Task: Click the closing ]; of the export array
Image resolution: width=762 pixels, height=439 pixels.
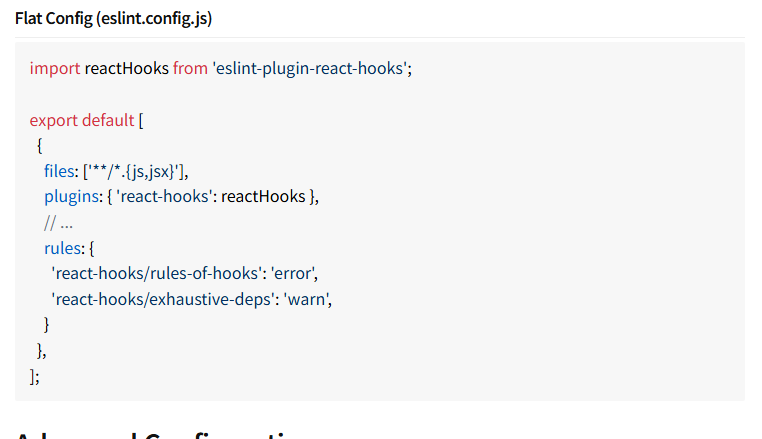Action: pyautogui.click(x=35, y=376)
